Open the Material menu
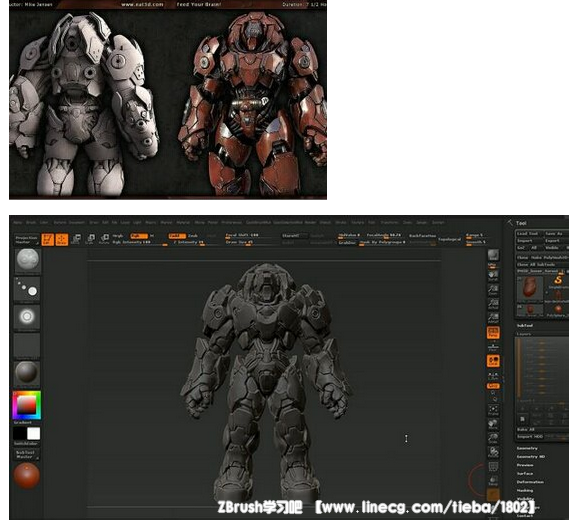The image size is (572, 524). pyautogui.click(x=183, y=222)
